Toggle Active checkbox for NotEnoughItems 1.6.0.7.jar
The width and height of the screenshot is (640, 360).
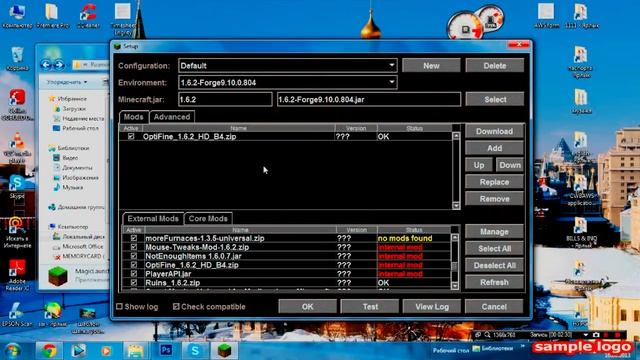tap(133, 256)
